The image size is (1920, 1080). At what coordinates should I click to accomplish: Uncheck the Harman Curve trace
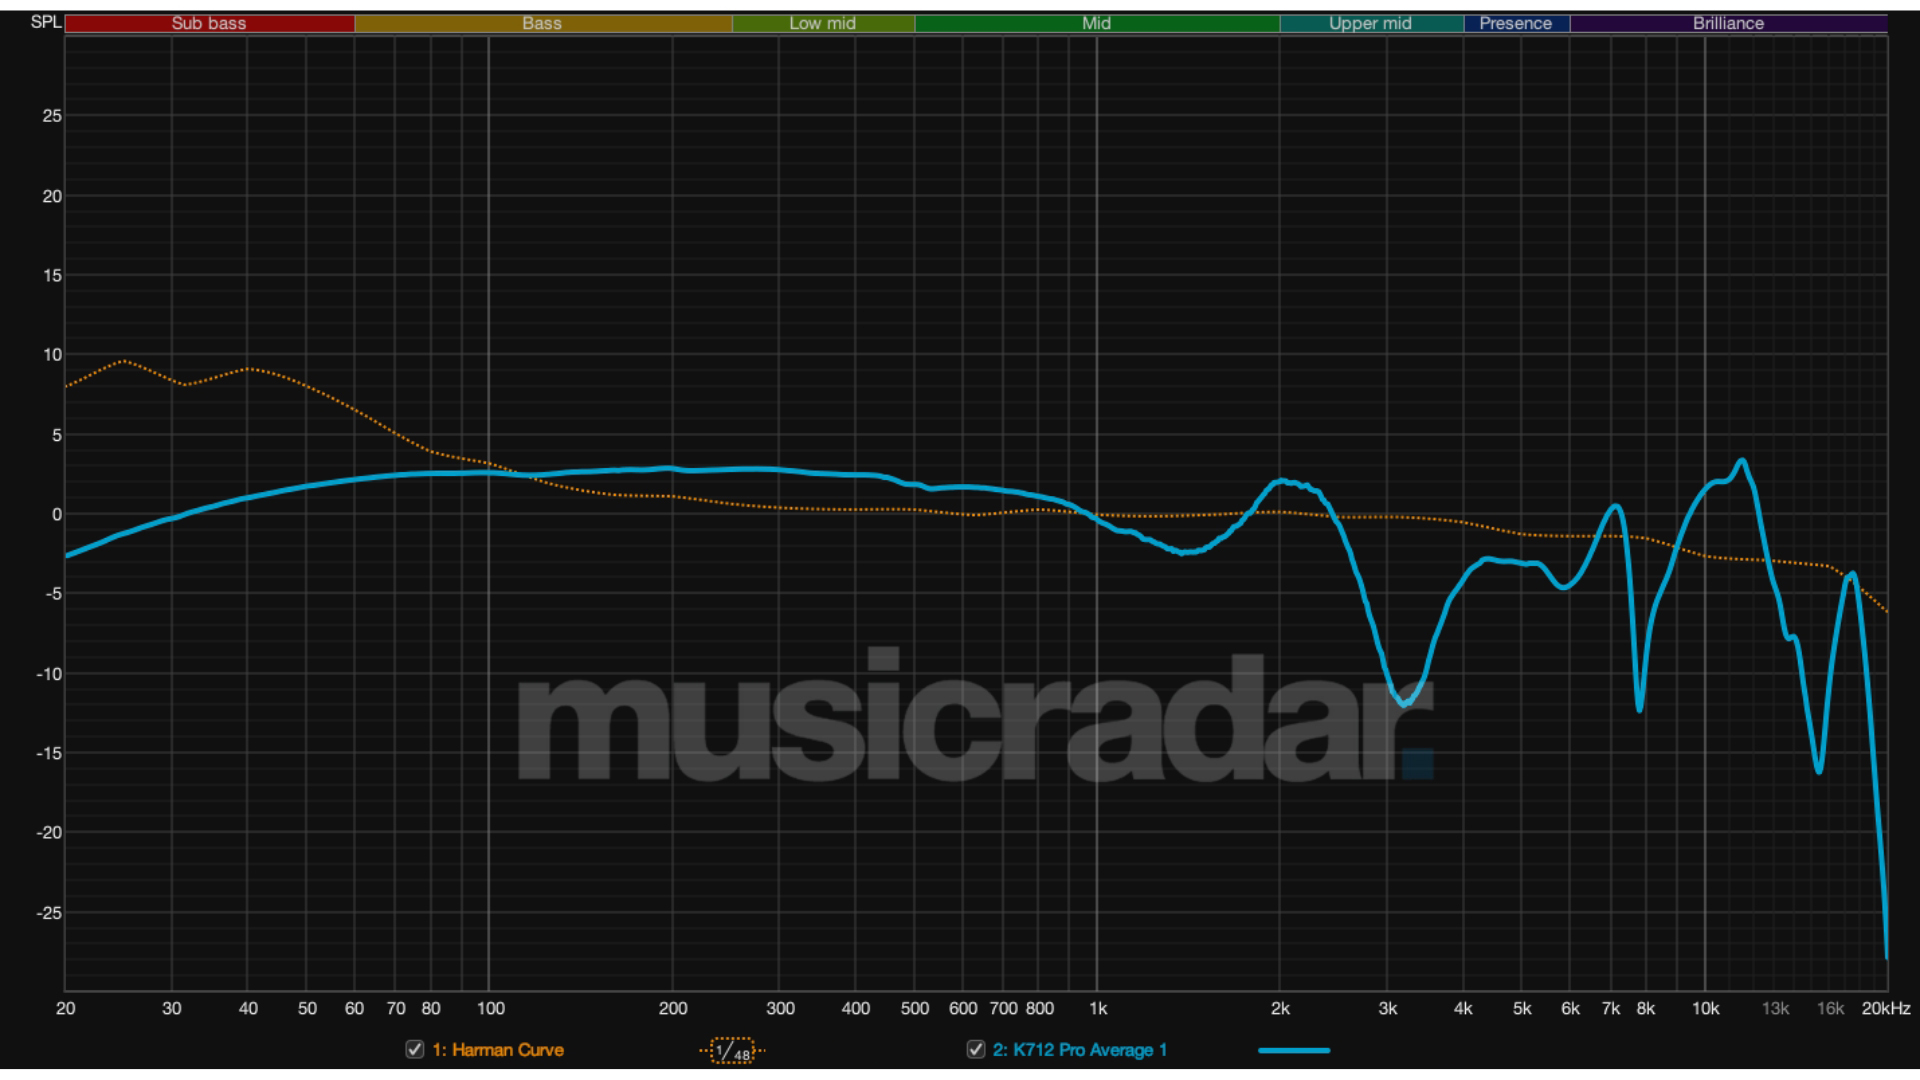(413, 1051)
